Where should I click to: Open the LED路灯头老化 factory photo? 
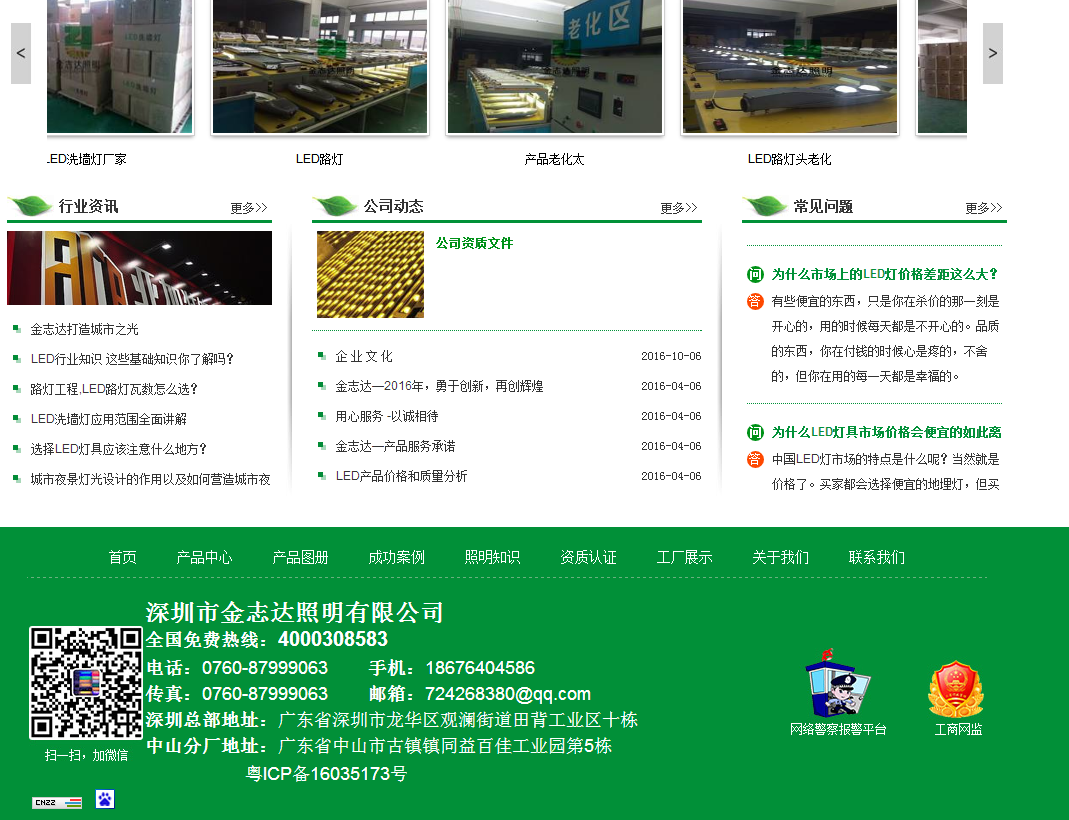click(x=789, y=66)
